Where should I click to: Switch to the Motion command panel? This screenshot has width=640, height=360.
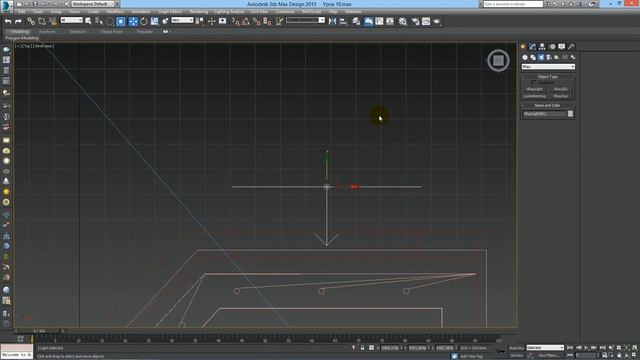(x=552, y=47)
